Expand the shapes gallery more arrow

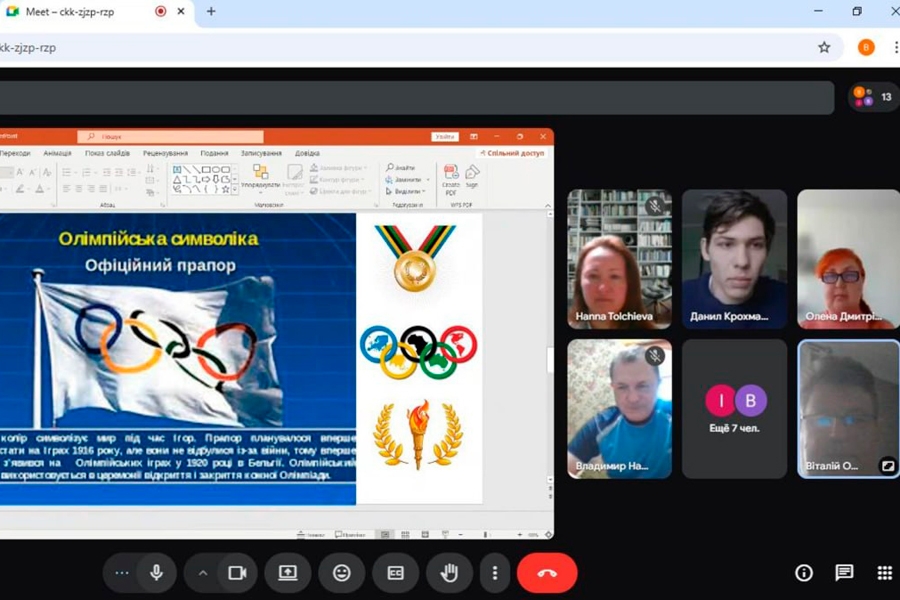click(234, 189)
